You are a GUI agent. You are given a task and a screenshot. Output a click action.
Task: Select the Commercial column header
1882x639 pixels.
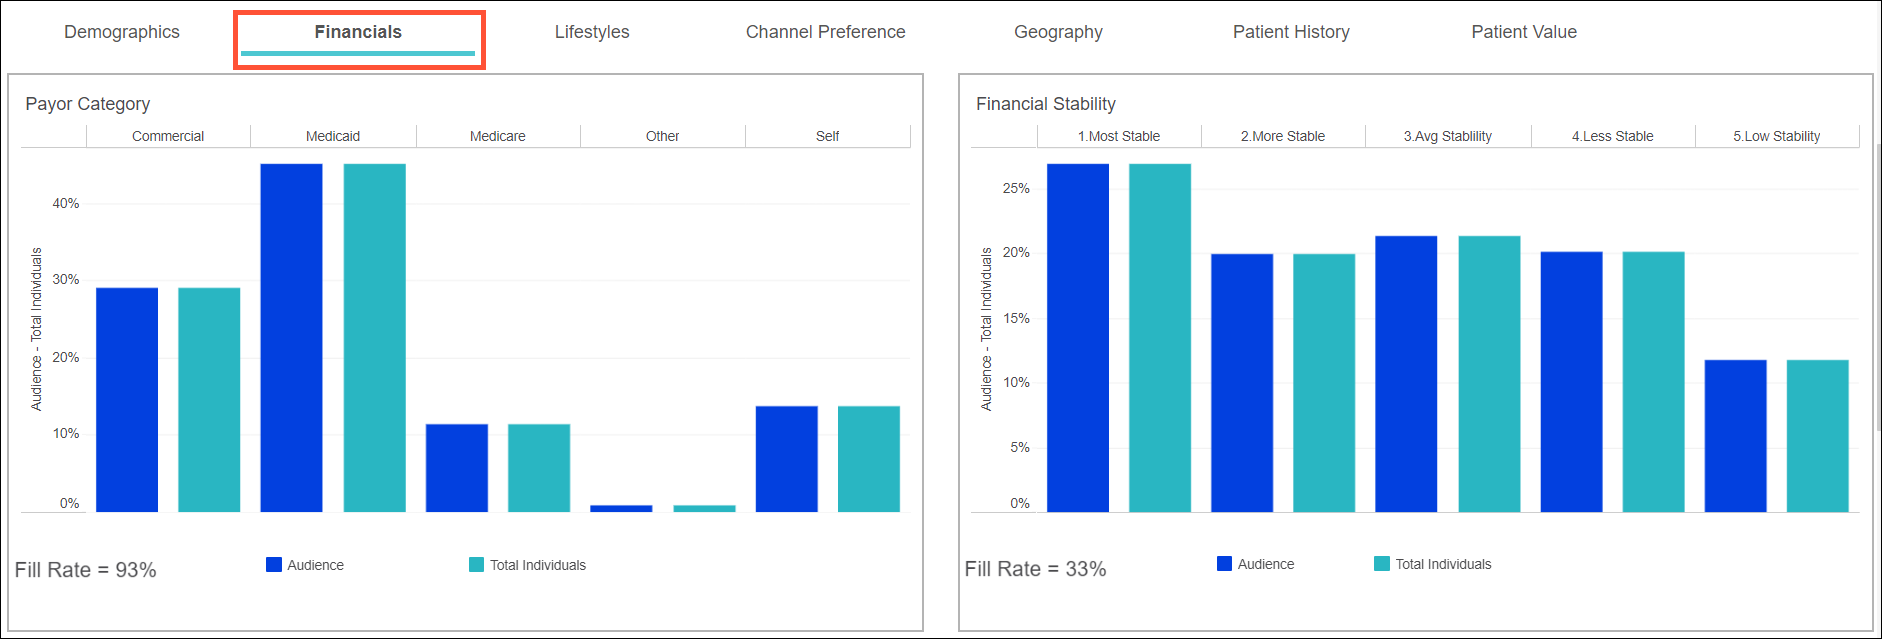coord(168,136)
